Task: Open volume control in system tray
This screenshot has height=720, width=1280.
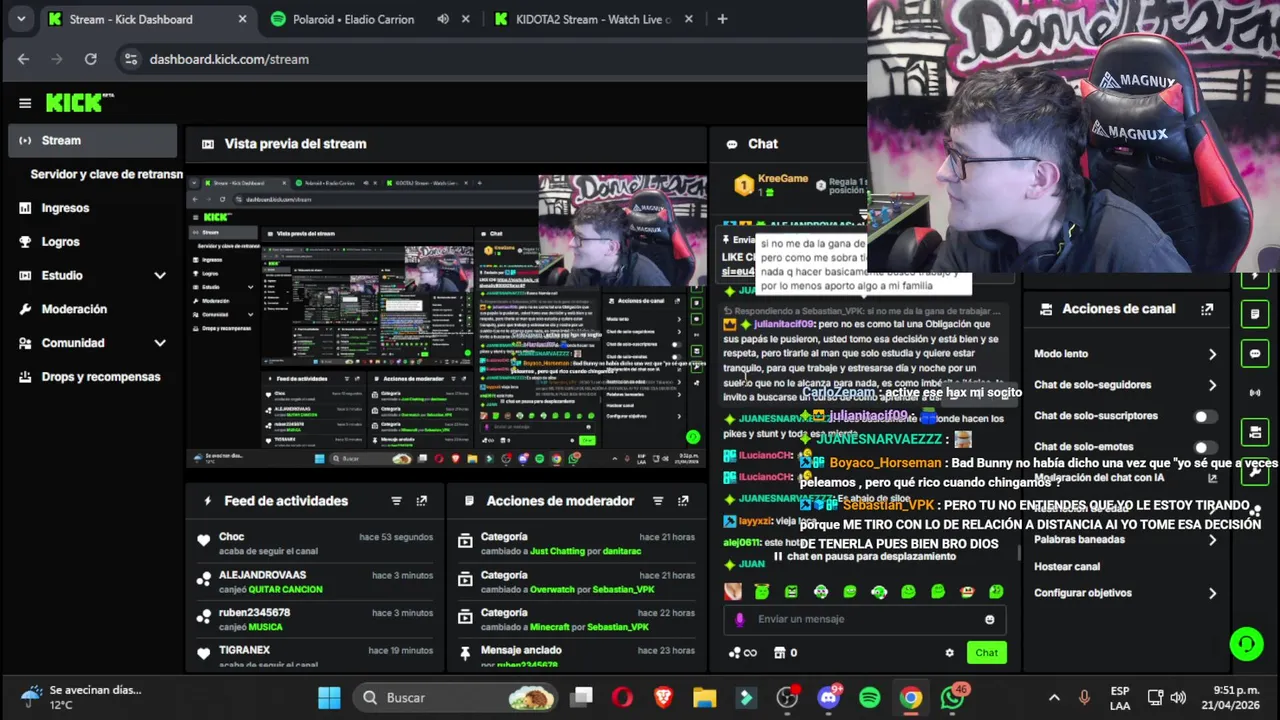Action: click(1178, 697)
